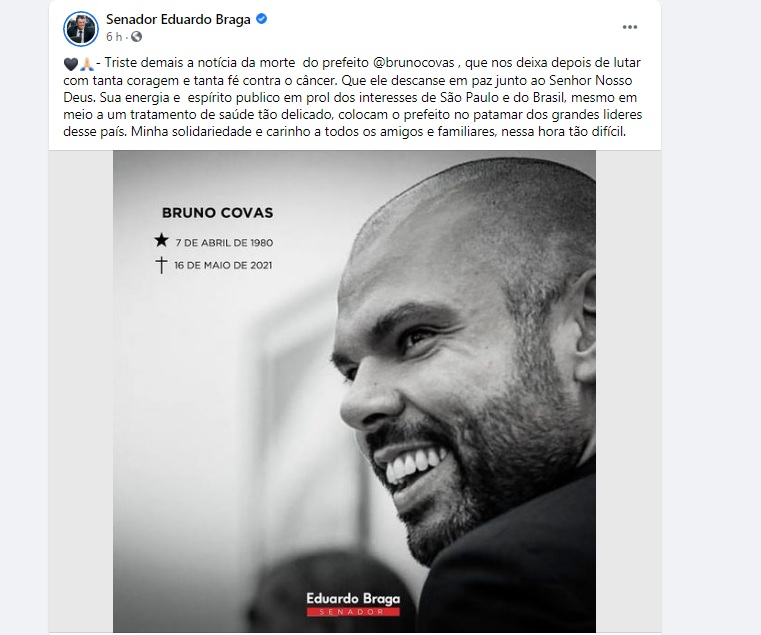Click the red SENADOR bar under the logo
The height and width of the screenshot is (635, 761).
(x=353, y=612)
